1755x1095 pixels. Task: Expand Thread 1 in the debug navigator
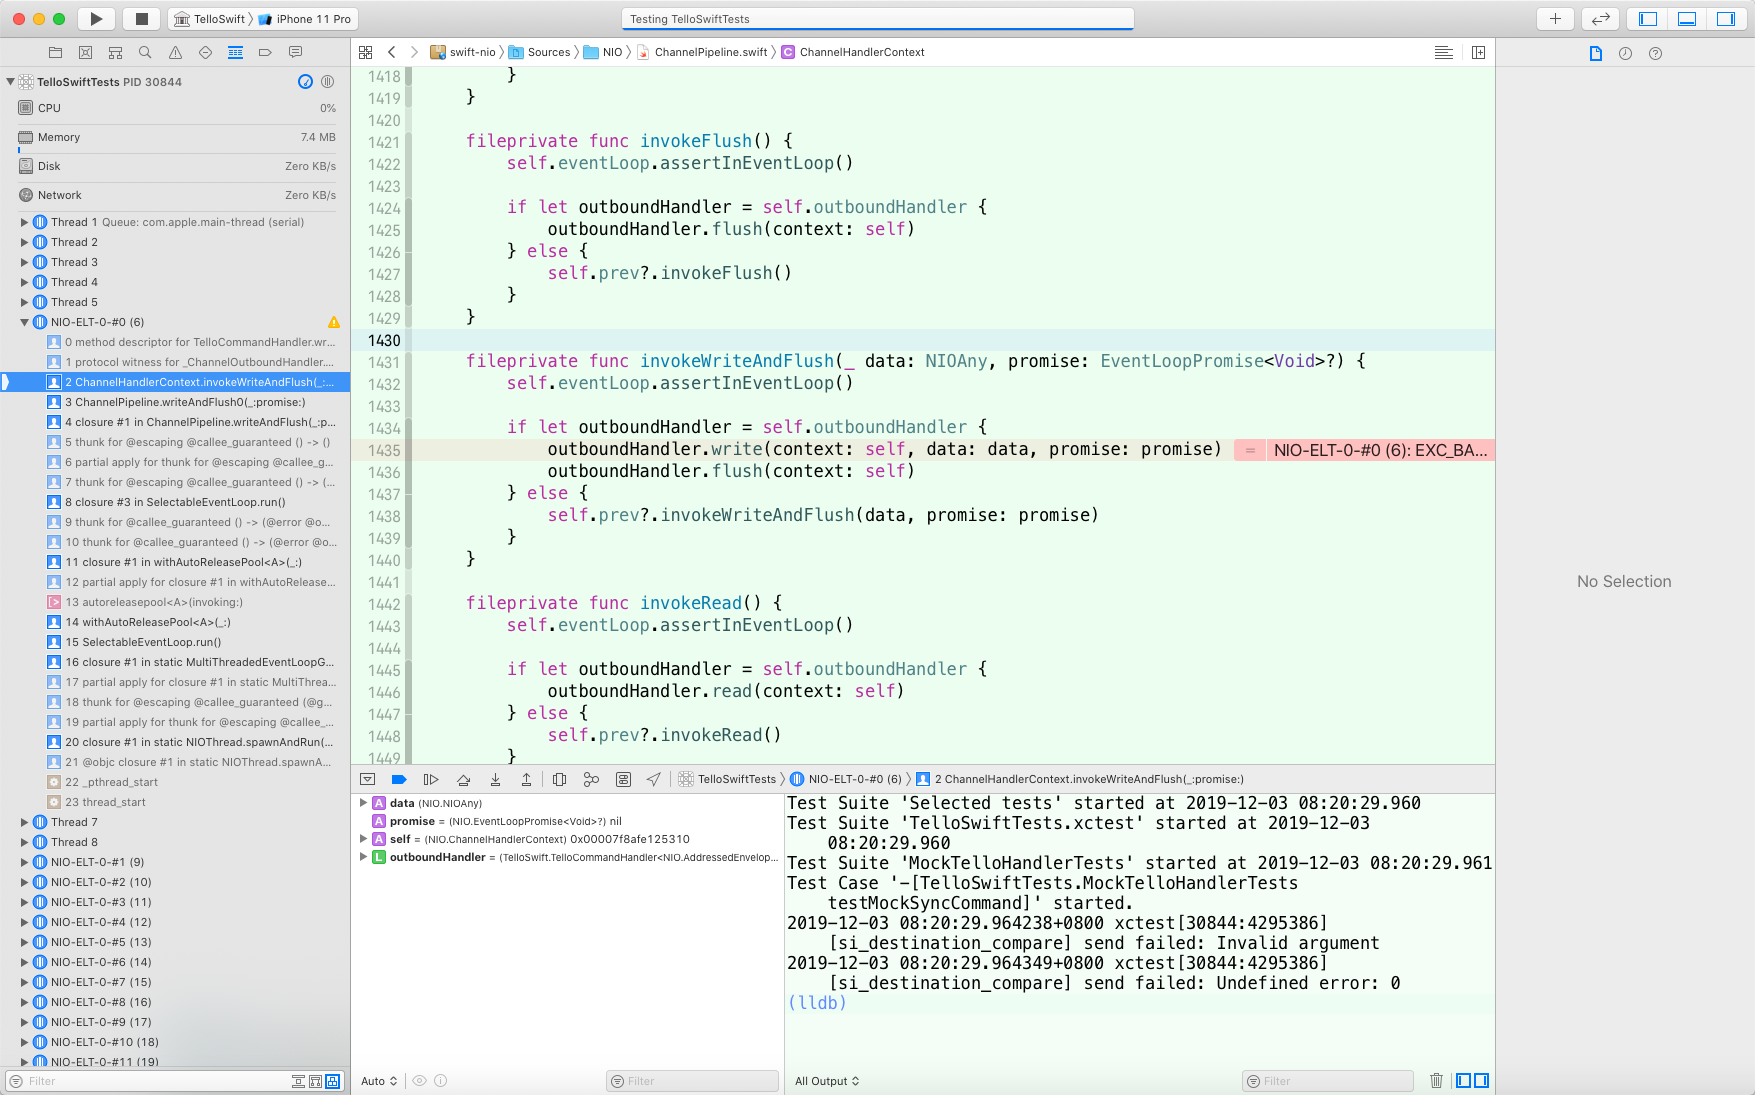(23, 222)
